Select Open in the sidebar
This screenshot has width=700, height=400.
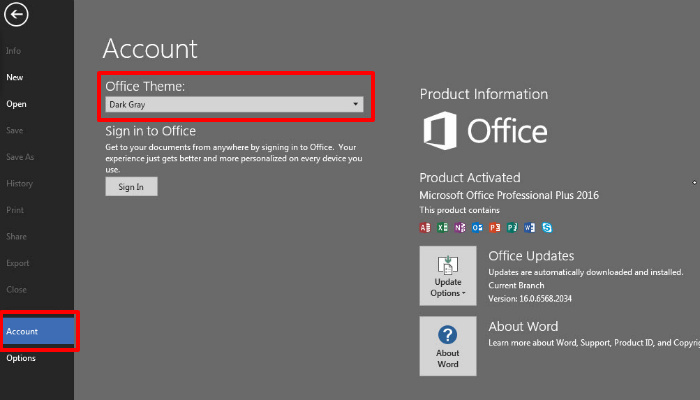pos(16,104)
